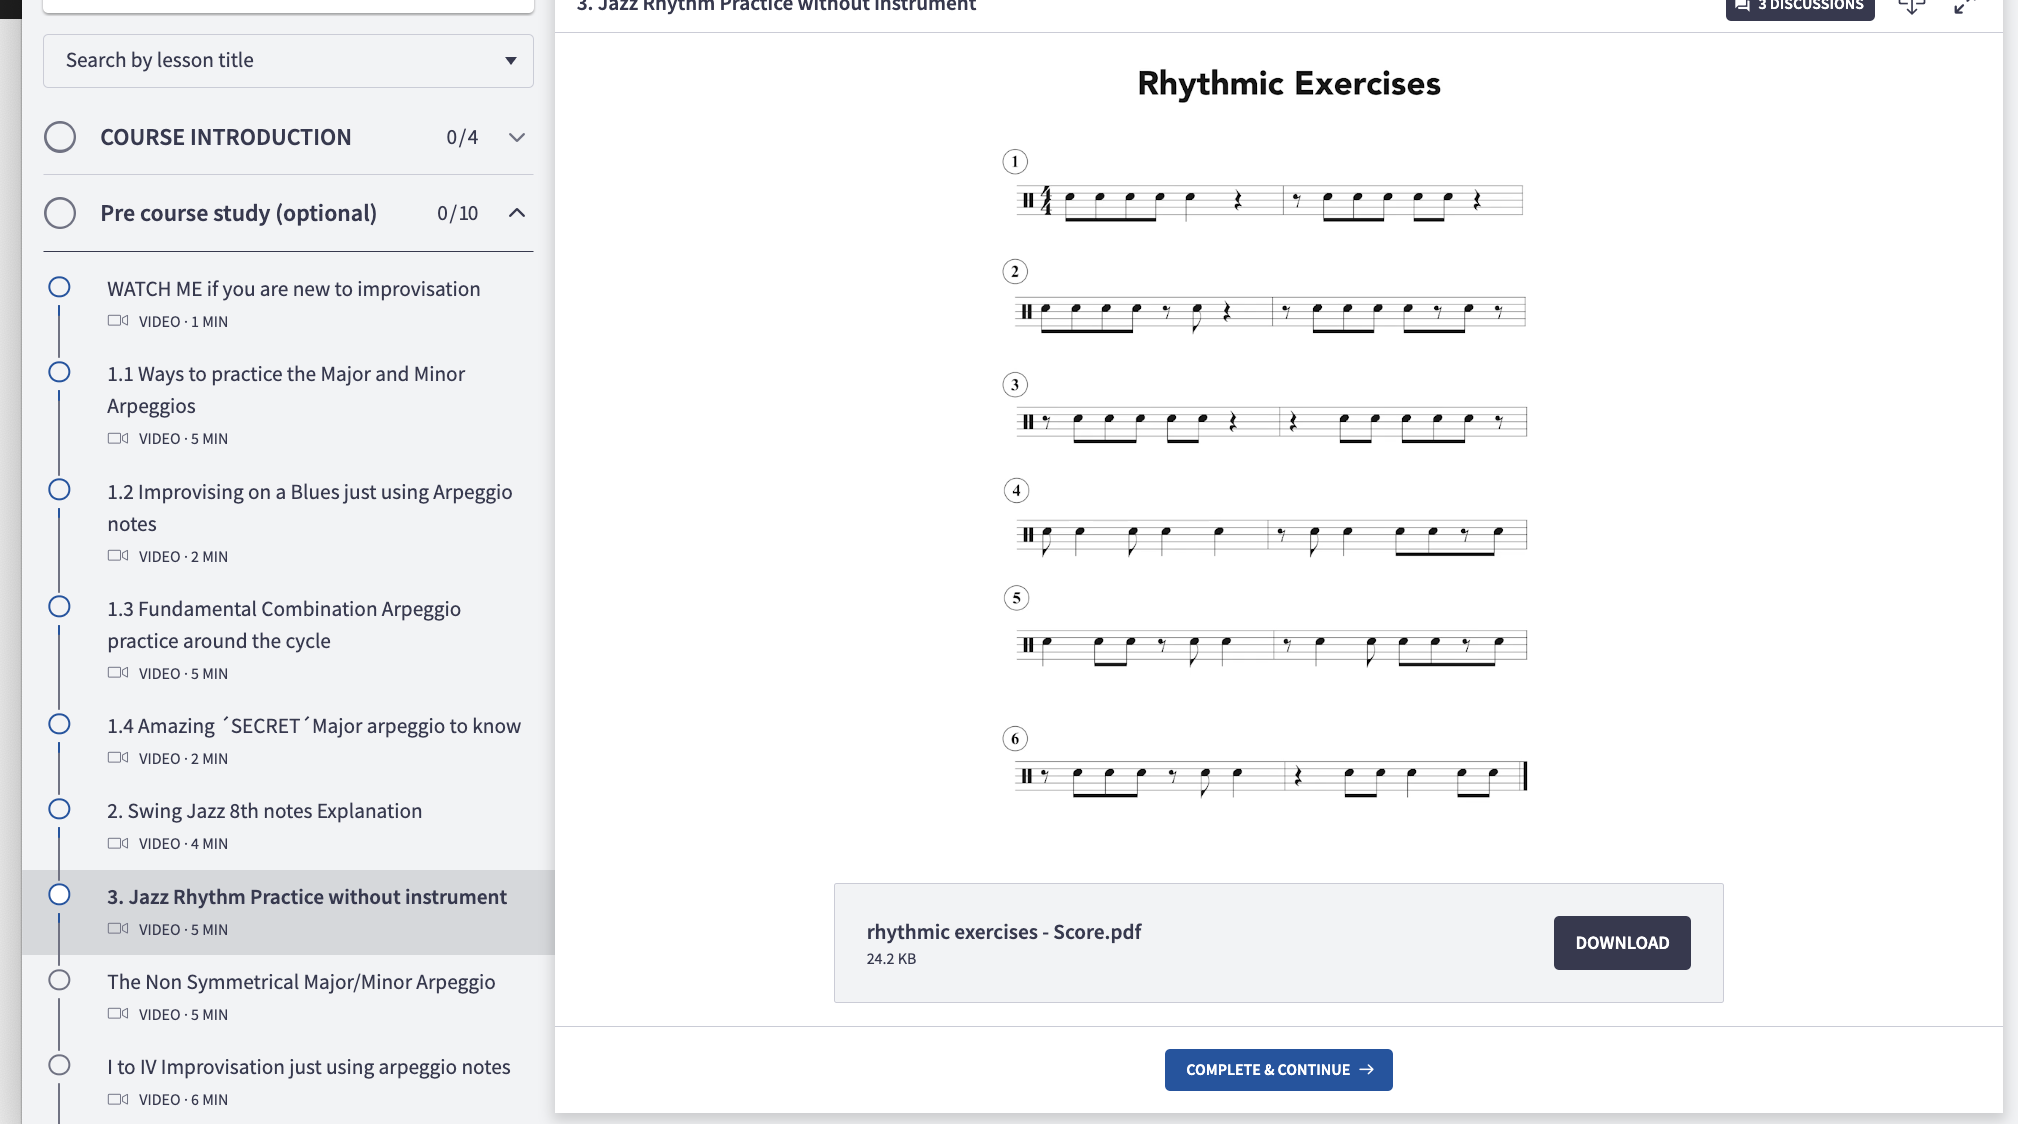Image resolution: width=2018 pixels, height=1124 pixels.
Task: Click the 0/10 progress indicator
Action: (x=457, y=213)
